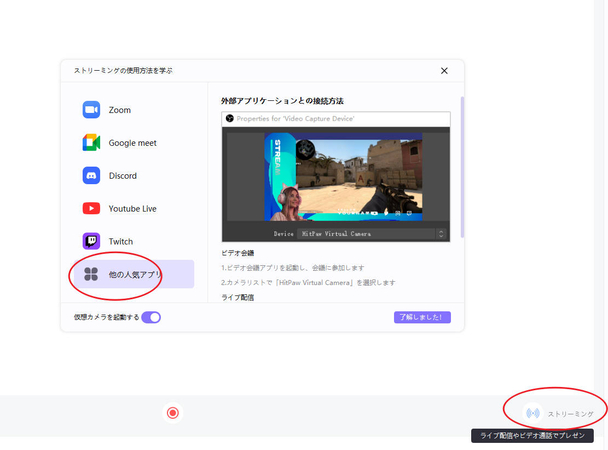Select the Zoom label in sidebar
Screen dimensions: 608x450
point(119,110)
